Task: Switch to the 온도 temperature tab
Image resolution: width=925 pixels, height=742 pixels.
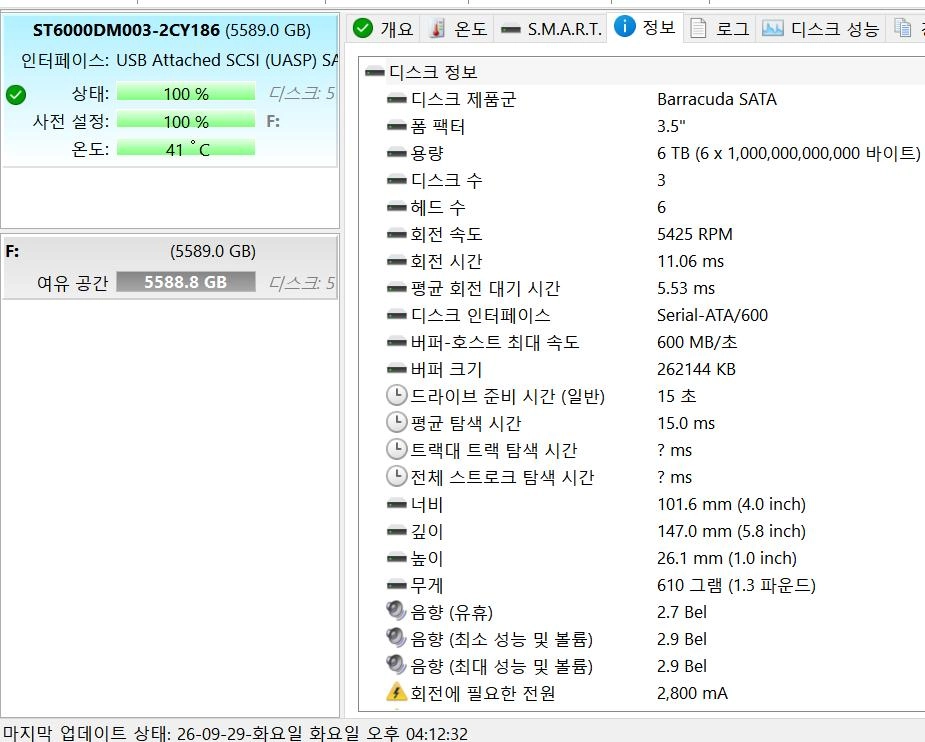Action: [x=458, y=28]
